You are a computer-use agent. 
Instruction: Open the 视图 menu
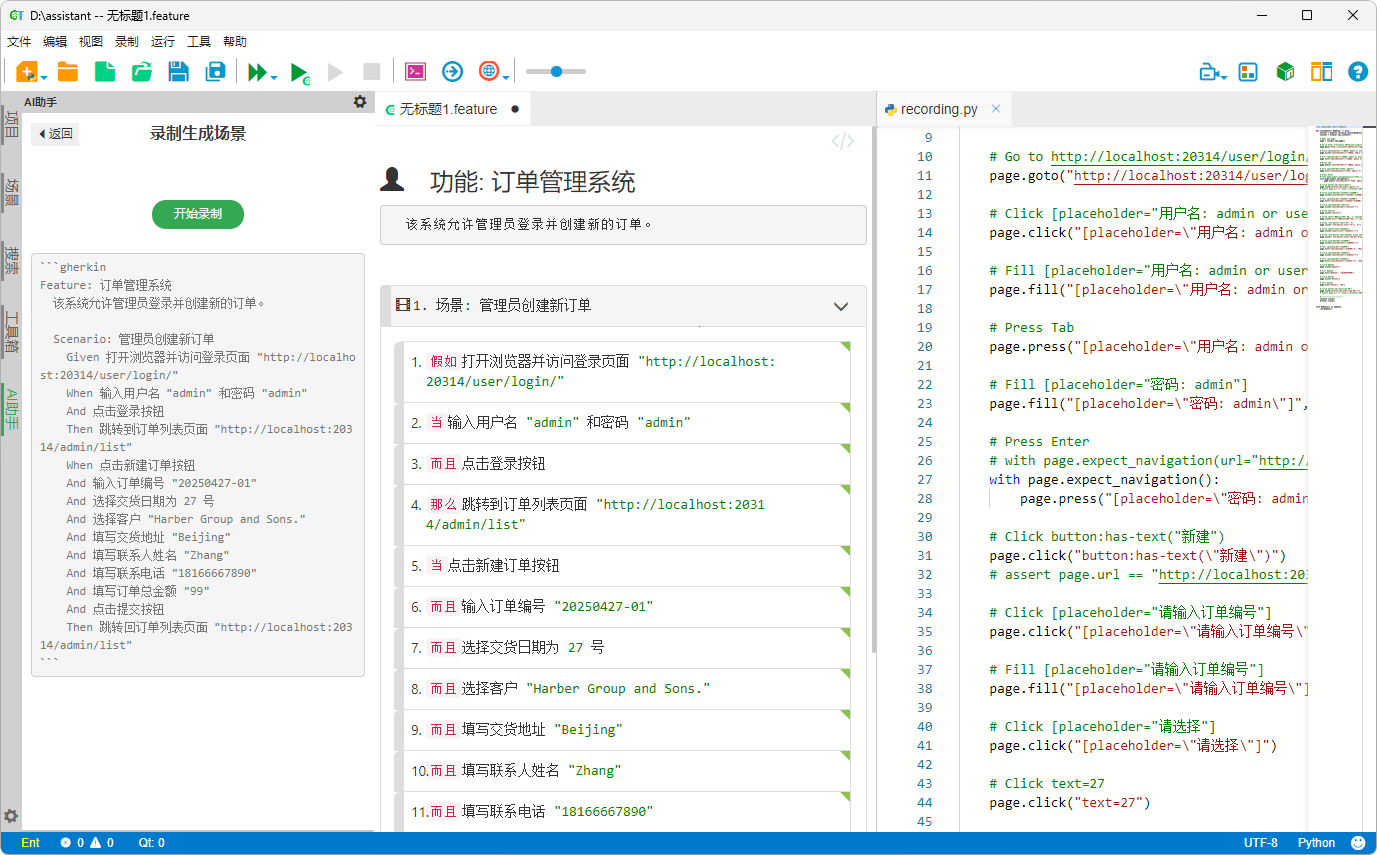pos(91,42)
